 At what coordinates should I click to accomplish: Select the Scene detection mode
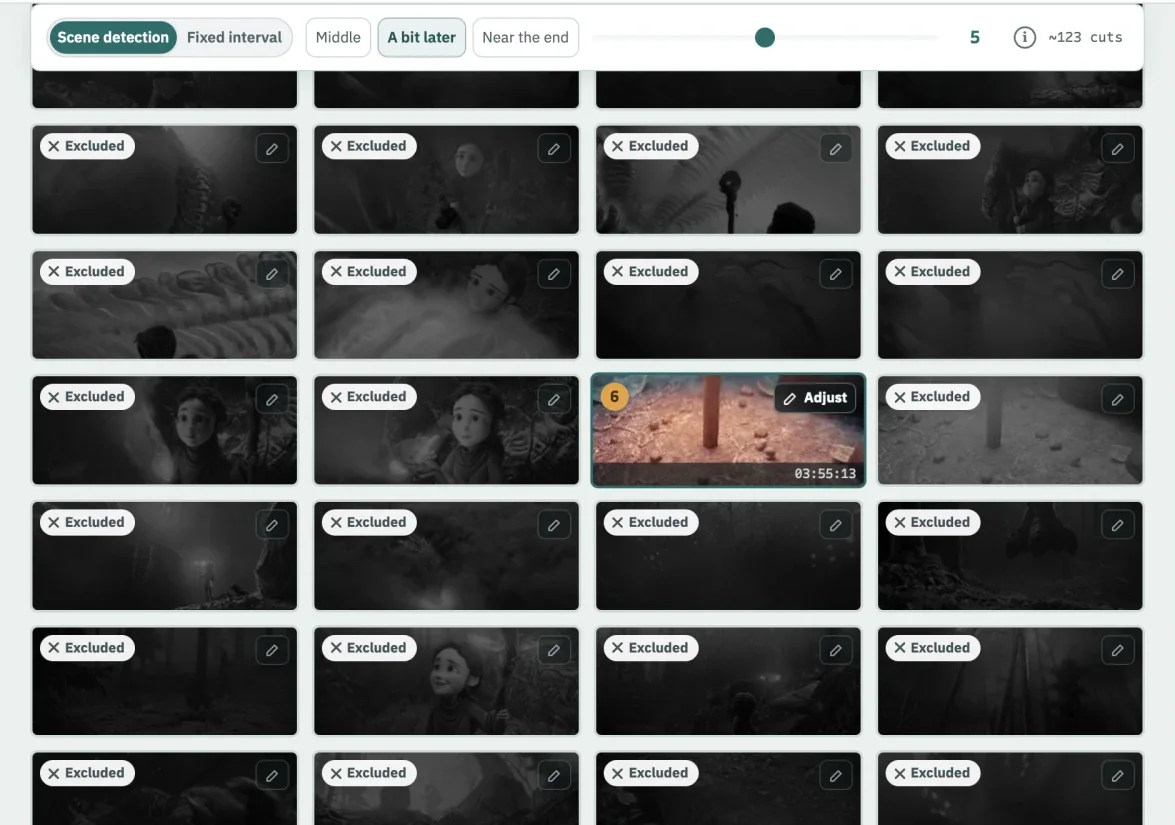(x=113, y=37)
